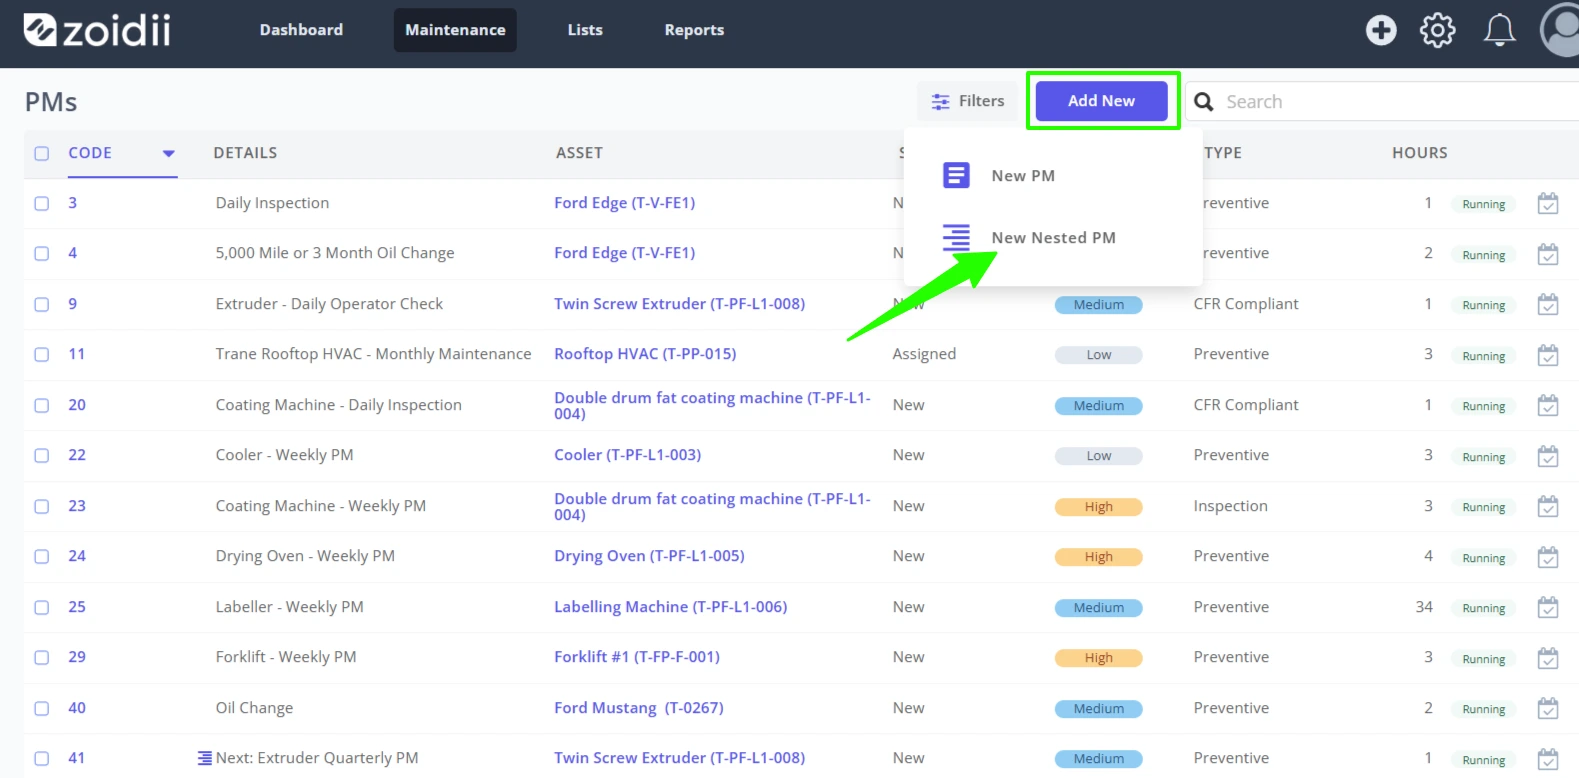The image size is (1579, 778).
Task: Open the user profile avatar
Action: click(1560, 30)
